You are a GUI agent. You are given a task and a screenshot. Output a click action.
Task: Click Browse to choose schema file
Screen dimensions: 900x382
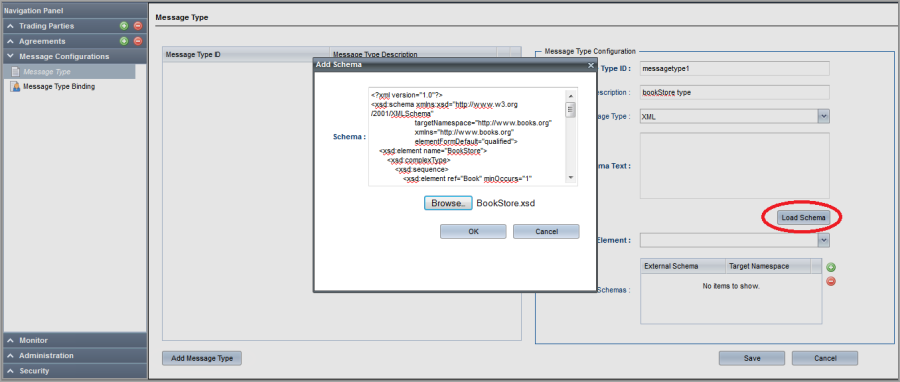coord(448,203)
